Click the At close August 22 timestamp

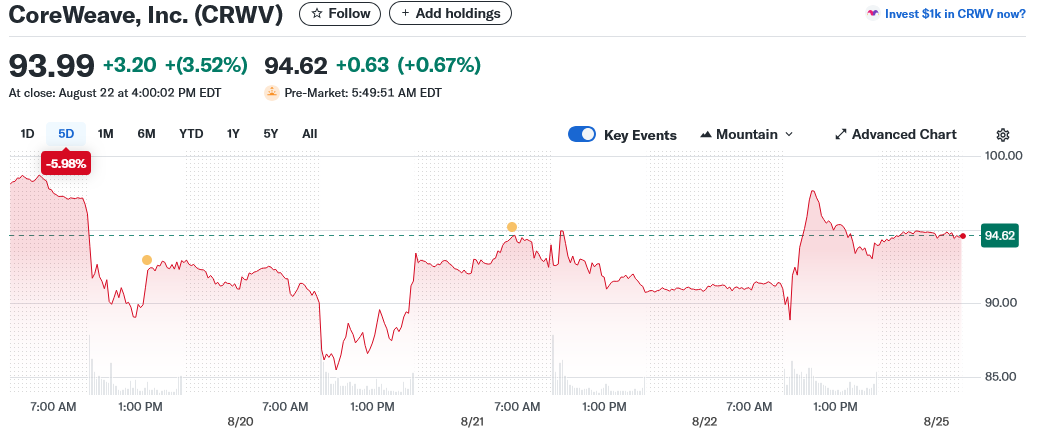point(115,93)
